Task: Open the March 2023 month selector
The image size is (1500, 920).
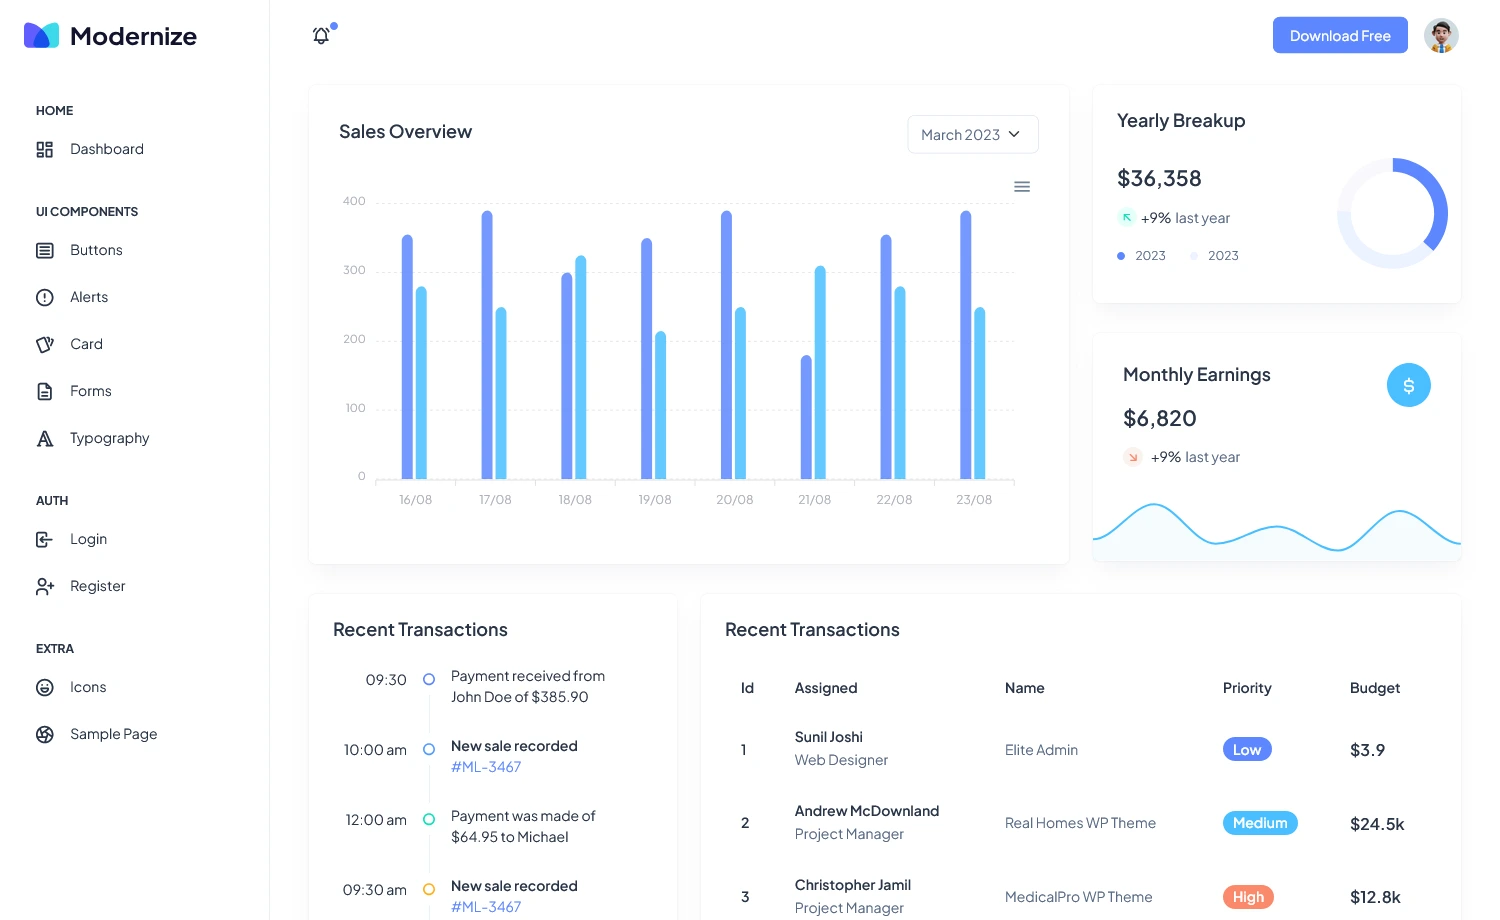Action: point(972,134)
